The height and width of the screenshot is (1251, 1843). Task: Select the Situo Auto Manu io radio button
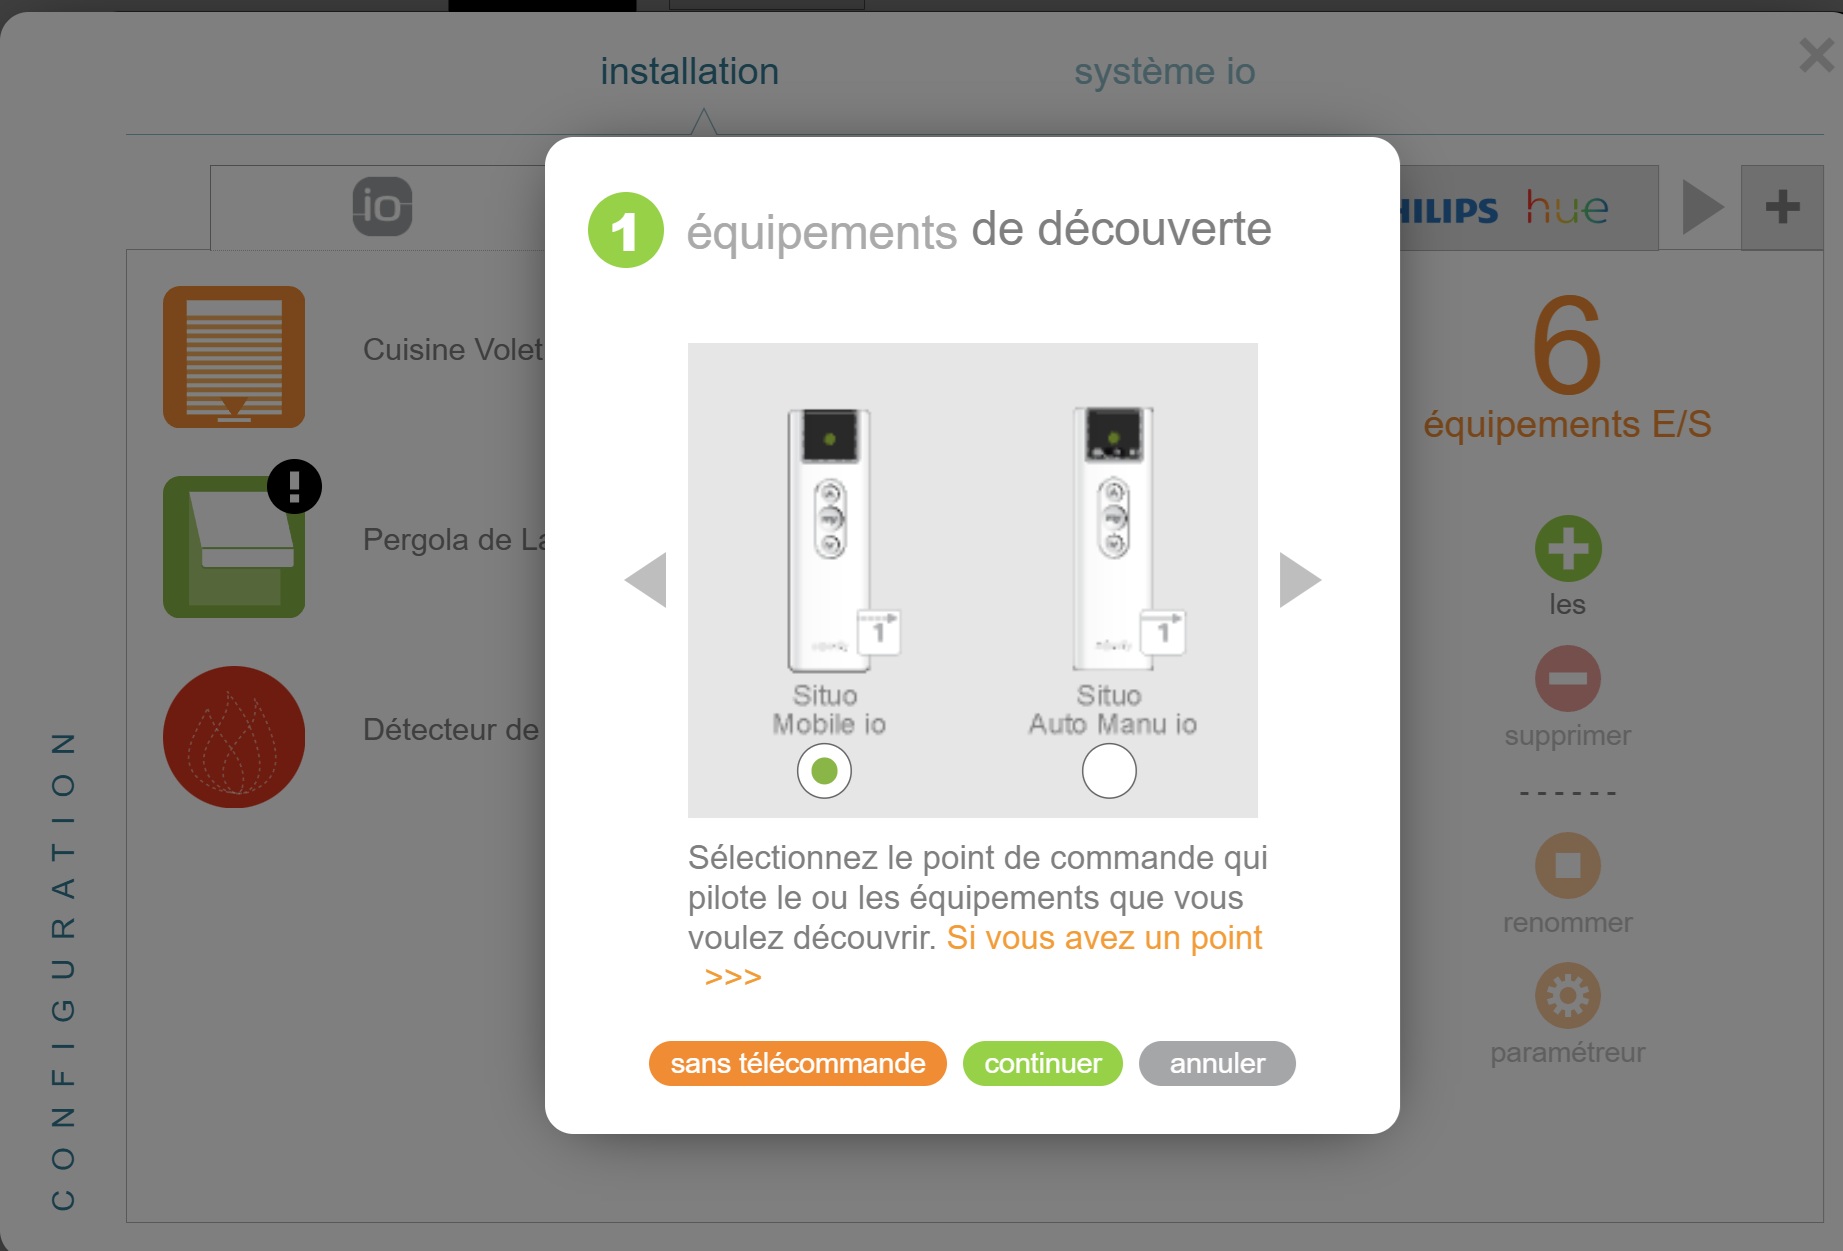click(x=1109, y=771)
